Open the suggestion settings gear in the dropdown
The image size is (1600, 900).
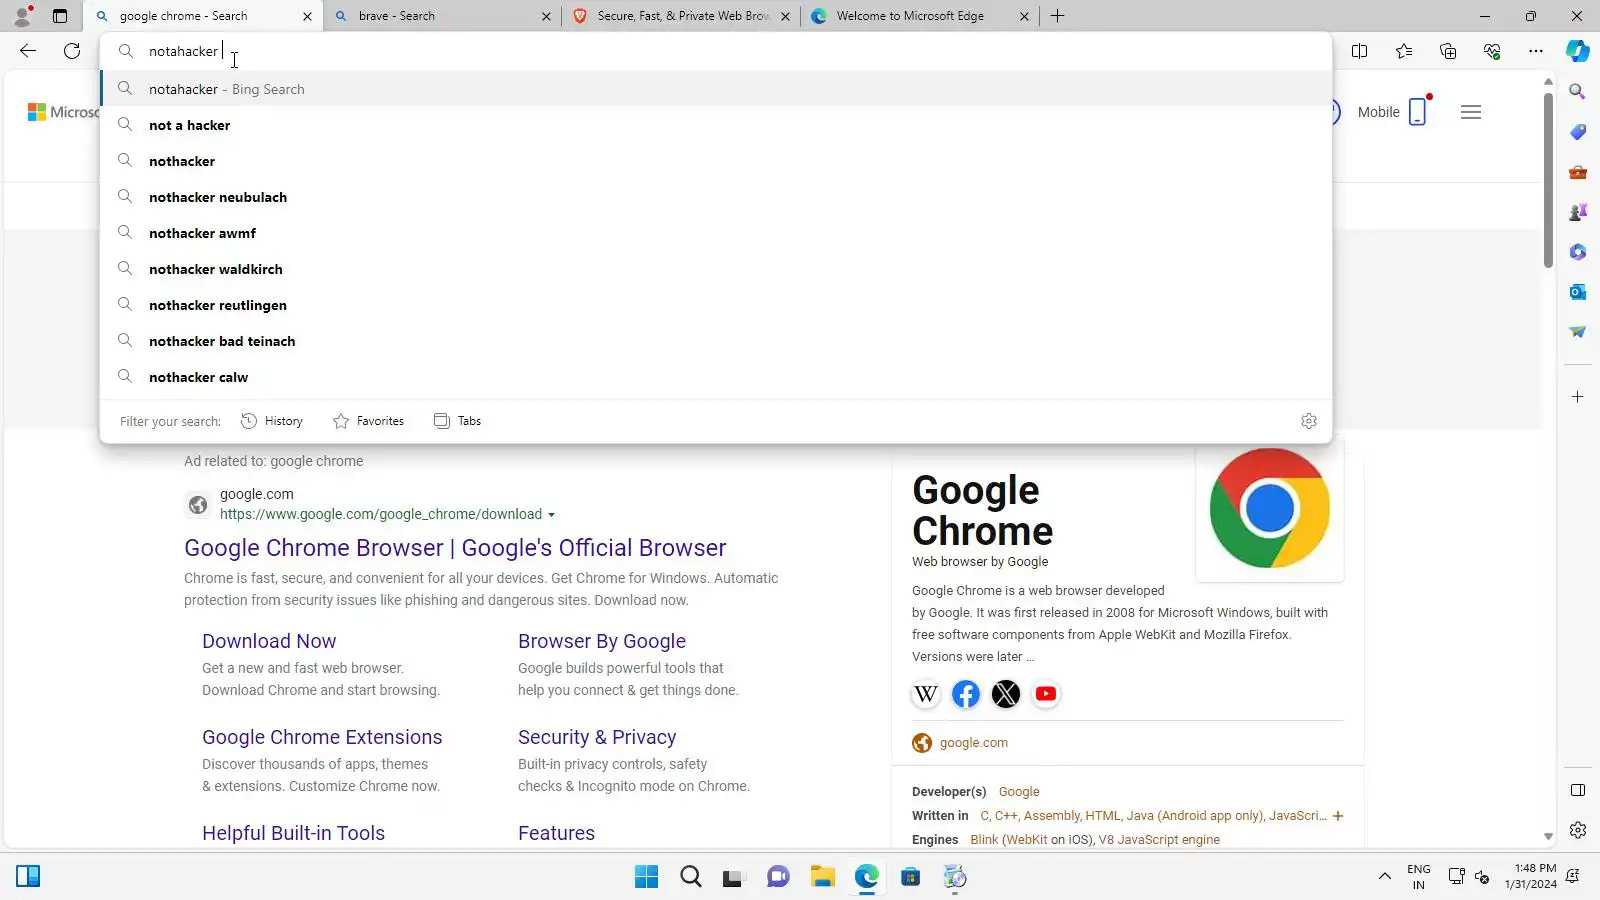(1309, 421)
